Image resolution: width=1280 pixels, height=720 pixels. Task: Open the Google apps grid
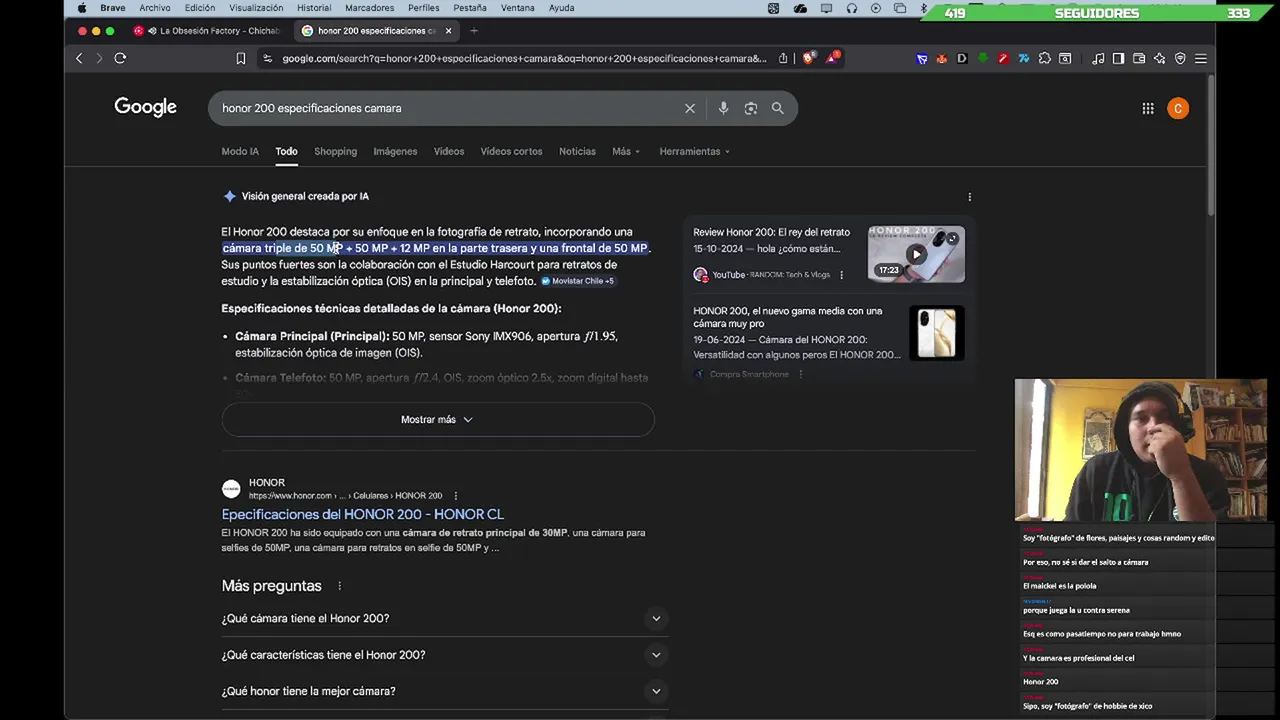tap(1148, 108)
